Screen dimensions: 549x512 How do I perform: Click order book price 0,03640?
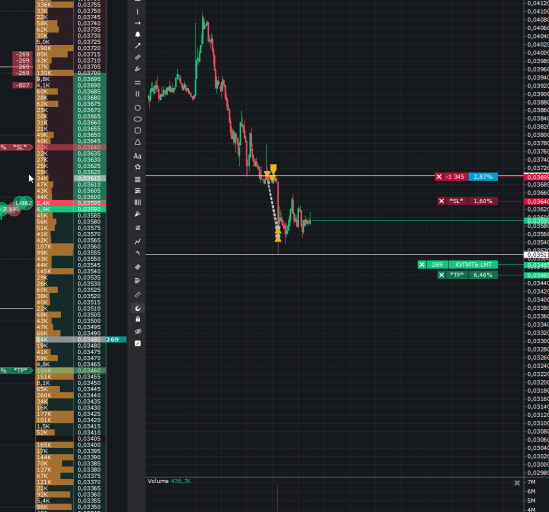coord(89,147)
